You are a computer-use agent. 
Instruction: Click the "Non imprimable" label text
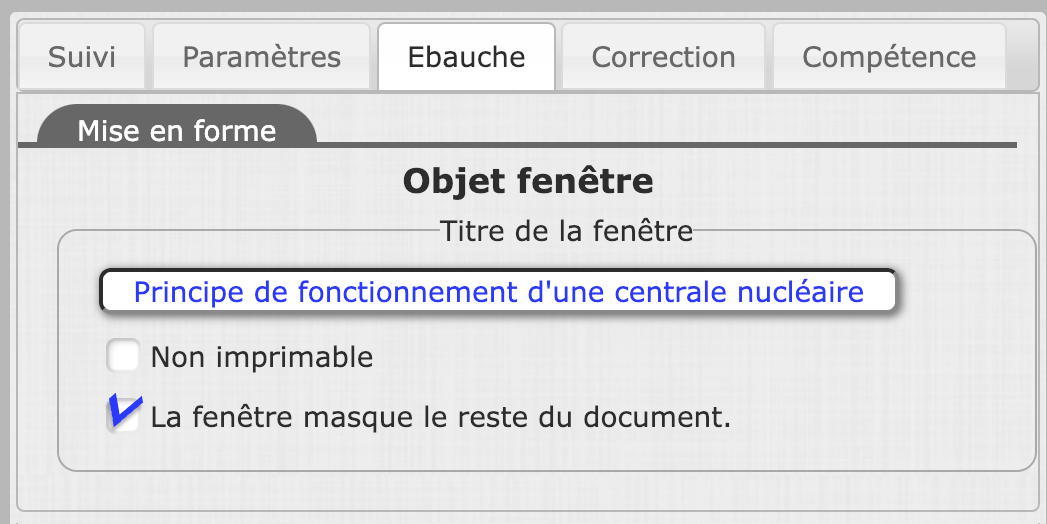click(x=261, y=357)
